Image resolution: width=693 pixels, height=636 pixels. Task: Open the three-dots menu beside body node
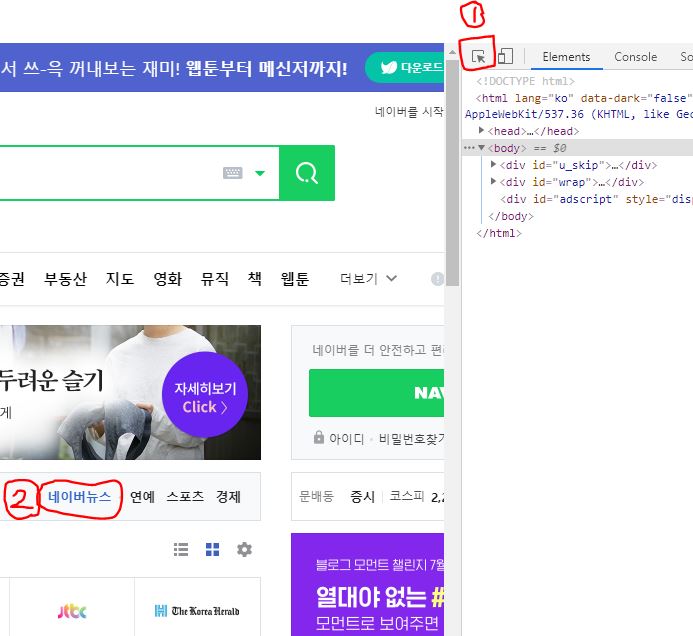pos(469,148)
